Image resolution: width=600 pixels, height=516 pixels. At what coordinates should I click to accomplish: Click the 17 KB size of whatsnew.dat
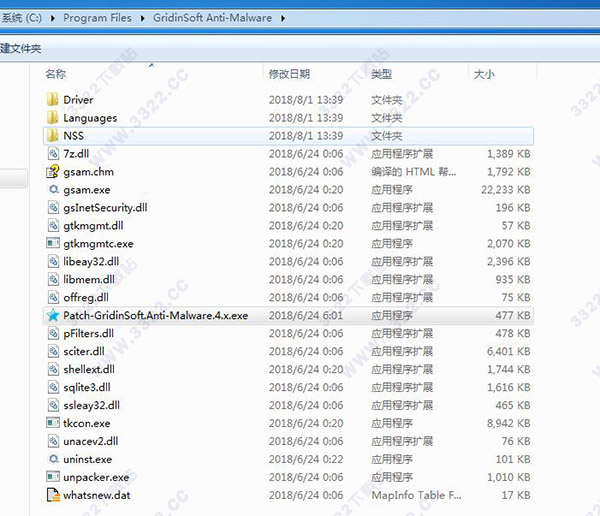[516, 495]
